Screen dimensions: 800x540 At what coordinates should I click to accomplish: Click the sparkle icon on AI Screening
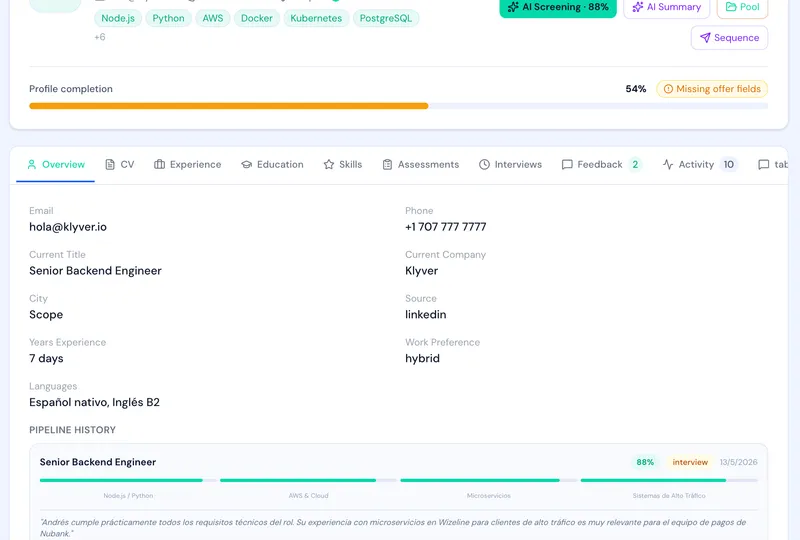click(513, 7)
